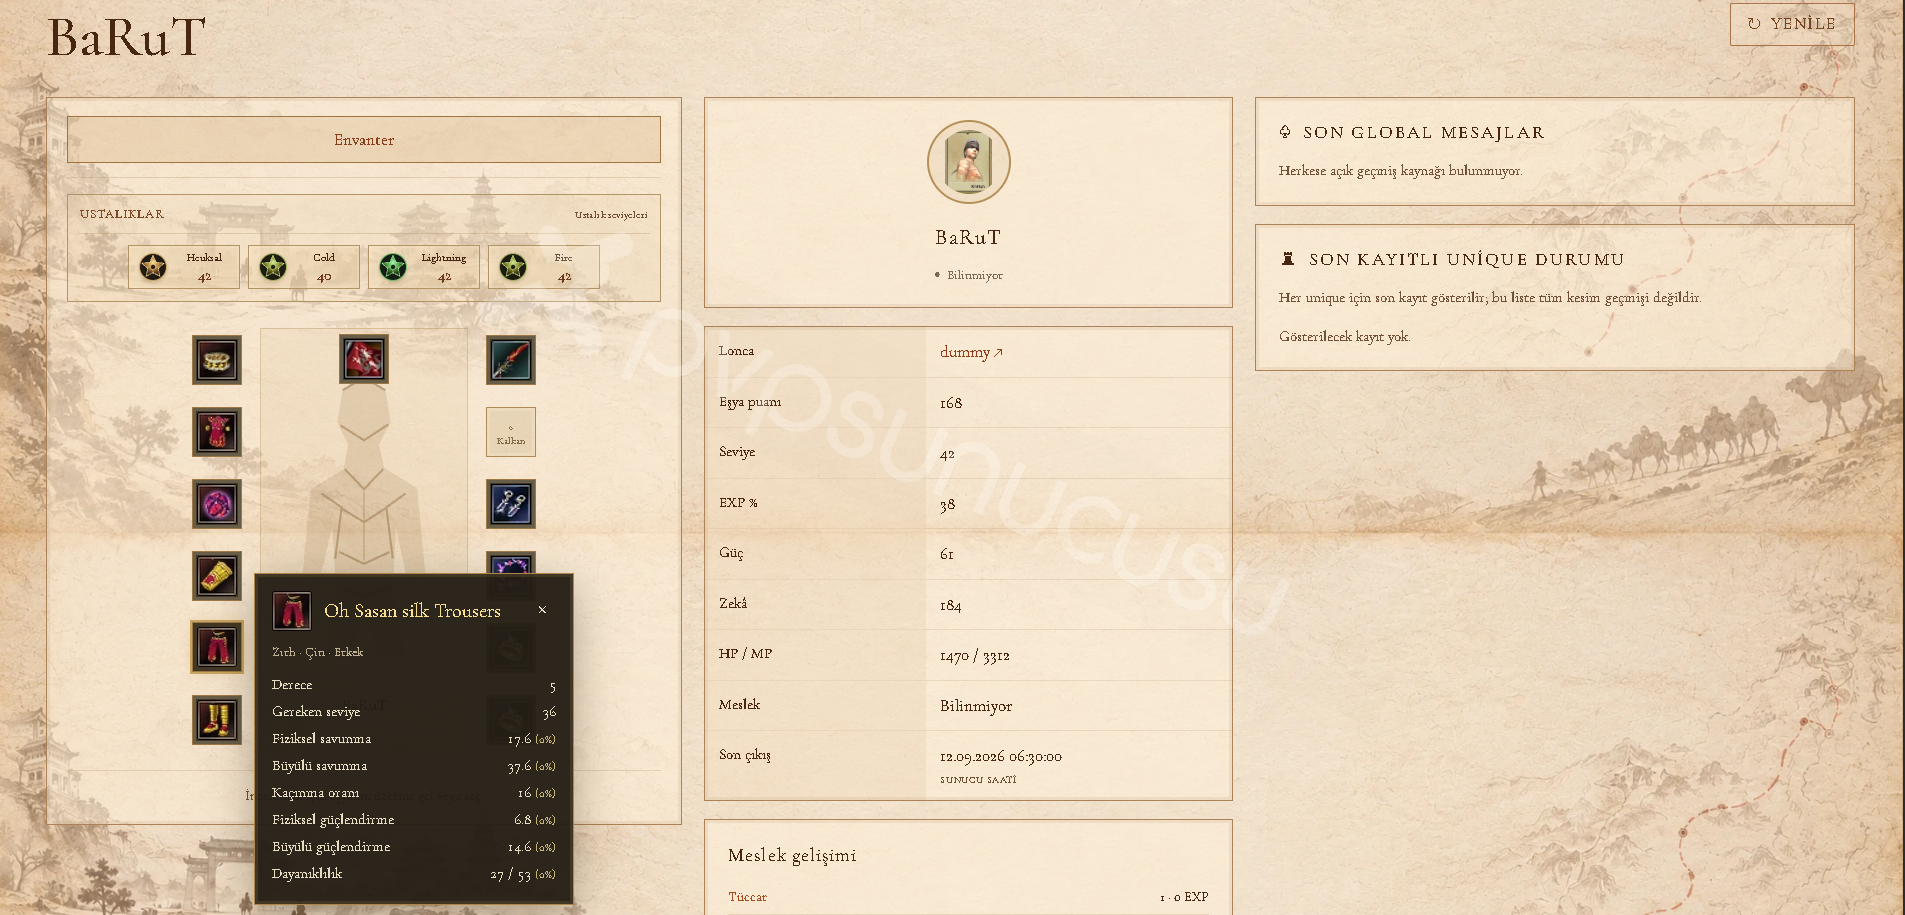Inspect the equipped red spear weapon
The width and height of the screenshot is (1905, 915).
(511, 360)
